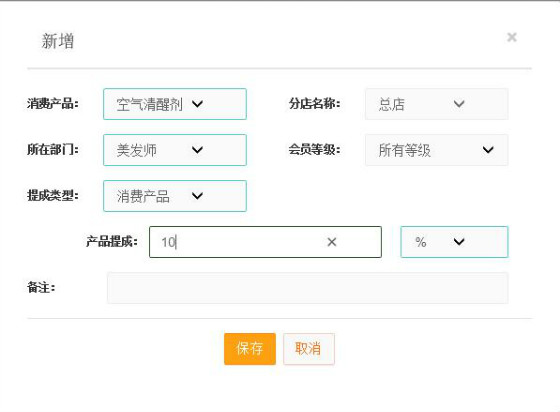Click the chevron arrow beside 总店
The image size is (560, 412).
pos(459,104)
